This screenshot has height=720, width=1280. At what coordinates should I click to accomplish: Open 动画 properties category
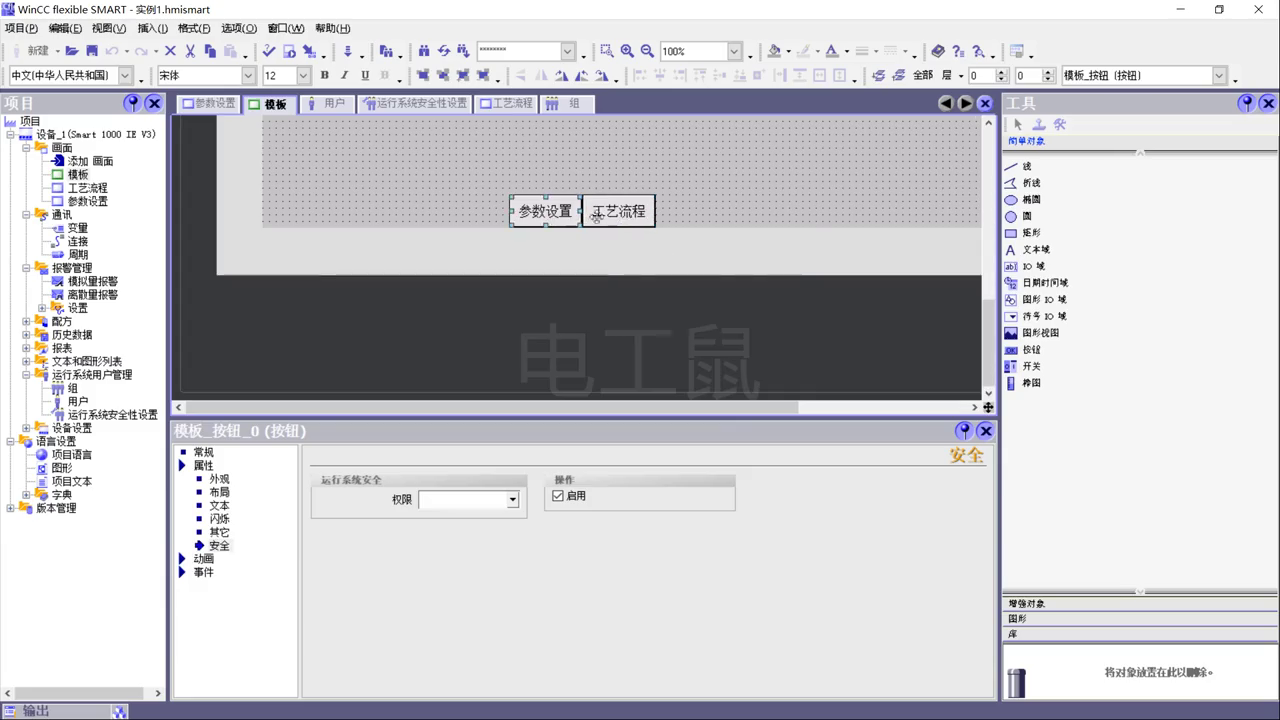tap(203, 559)
